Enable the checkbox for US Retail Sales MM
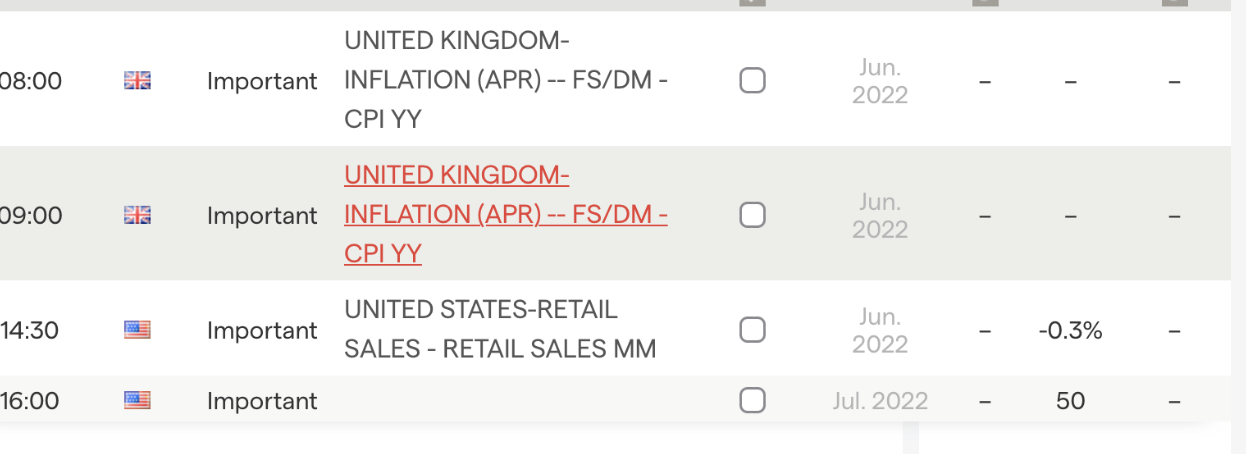Image resolution: width=1246 pixels, height=454 pixels. (753, 330)
